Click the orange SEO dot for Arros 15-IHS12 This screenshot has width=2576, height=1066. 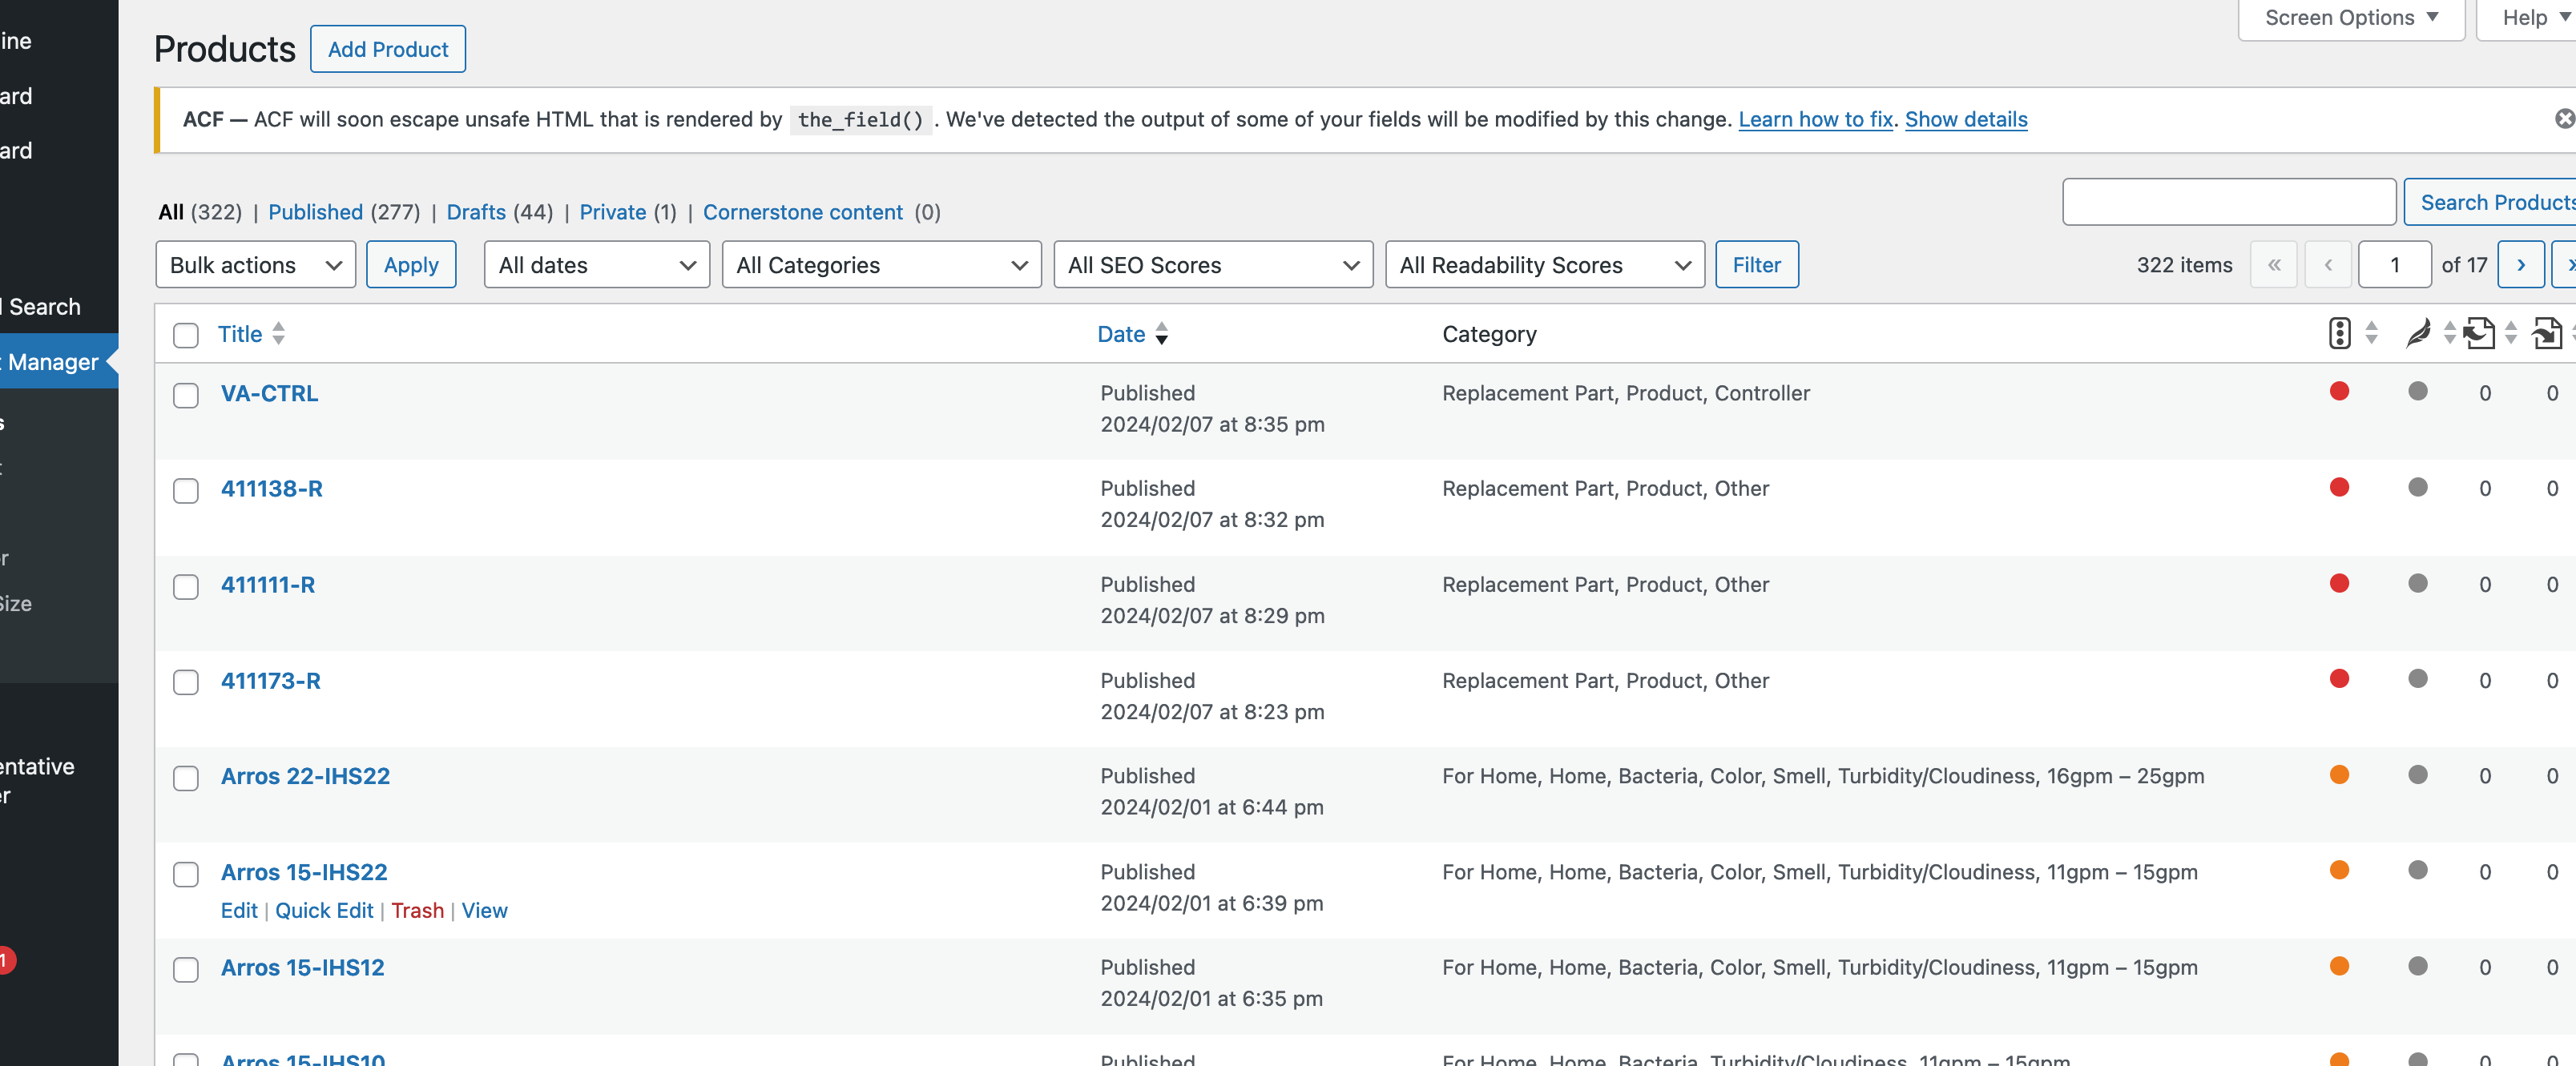[2339, 966]
